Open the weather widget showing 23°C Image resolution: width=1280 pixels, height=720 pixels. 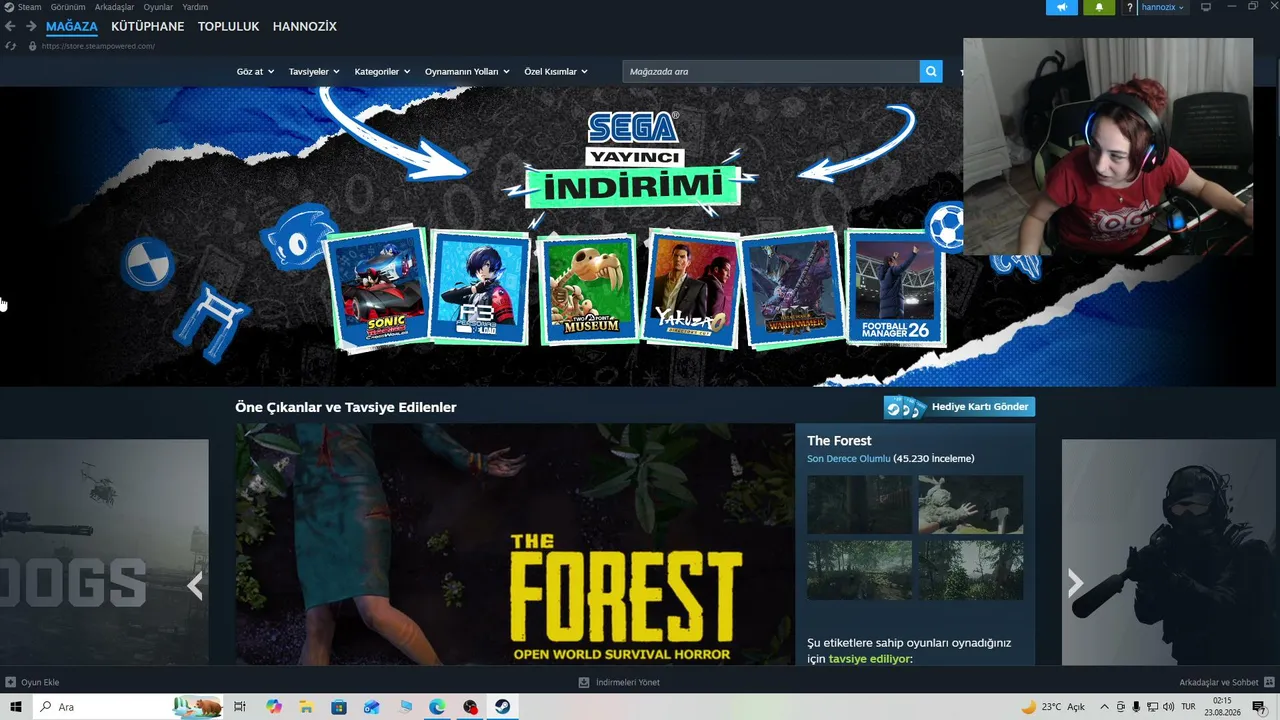tap(1053, 707)
